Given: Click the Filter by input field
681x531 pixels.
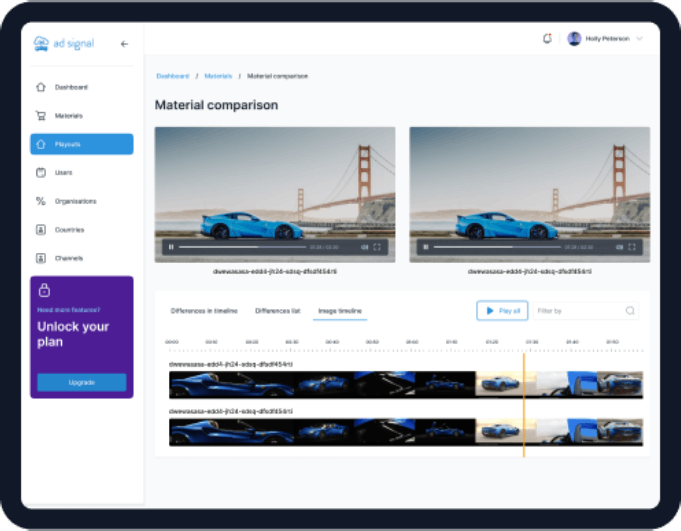Looking at the screenshot, I should [x=578, y=311].
